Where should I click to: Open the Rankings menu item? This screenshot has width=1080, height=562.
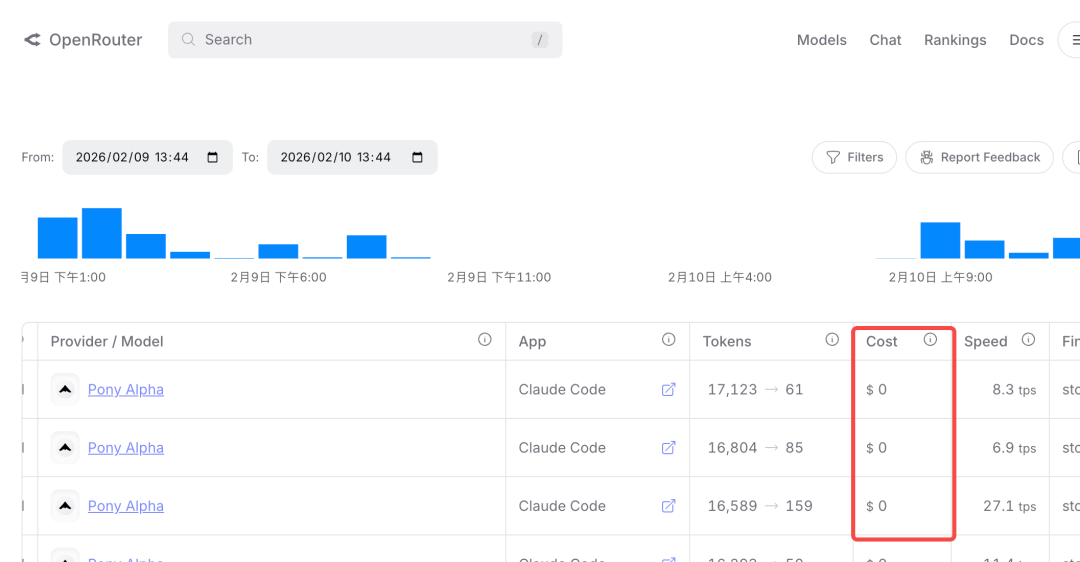click(955, 40)
